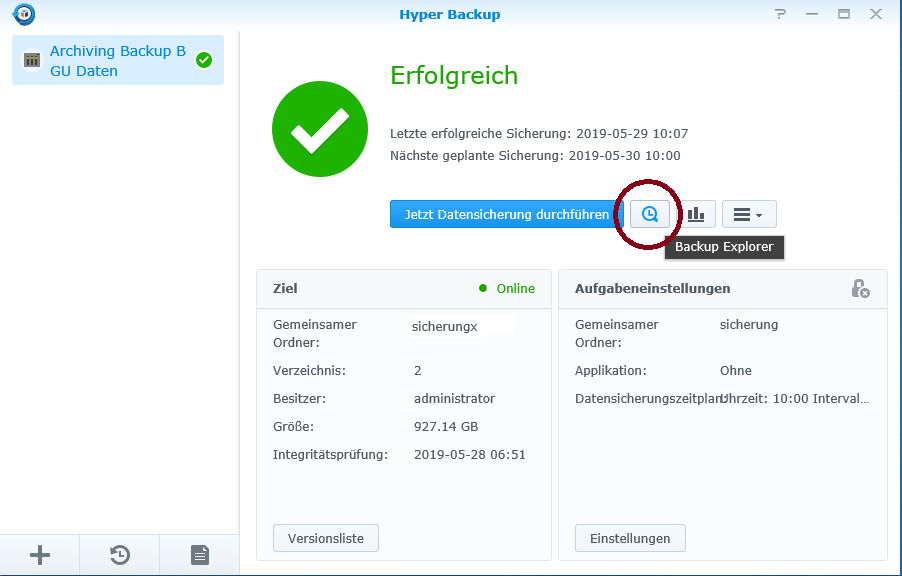This screenshot has width=902, height=576.
Task: Minimize the Hyper Backup window
Action: [x=812, y=15]
